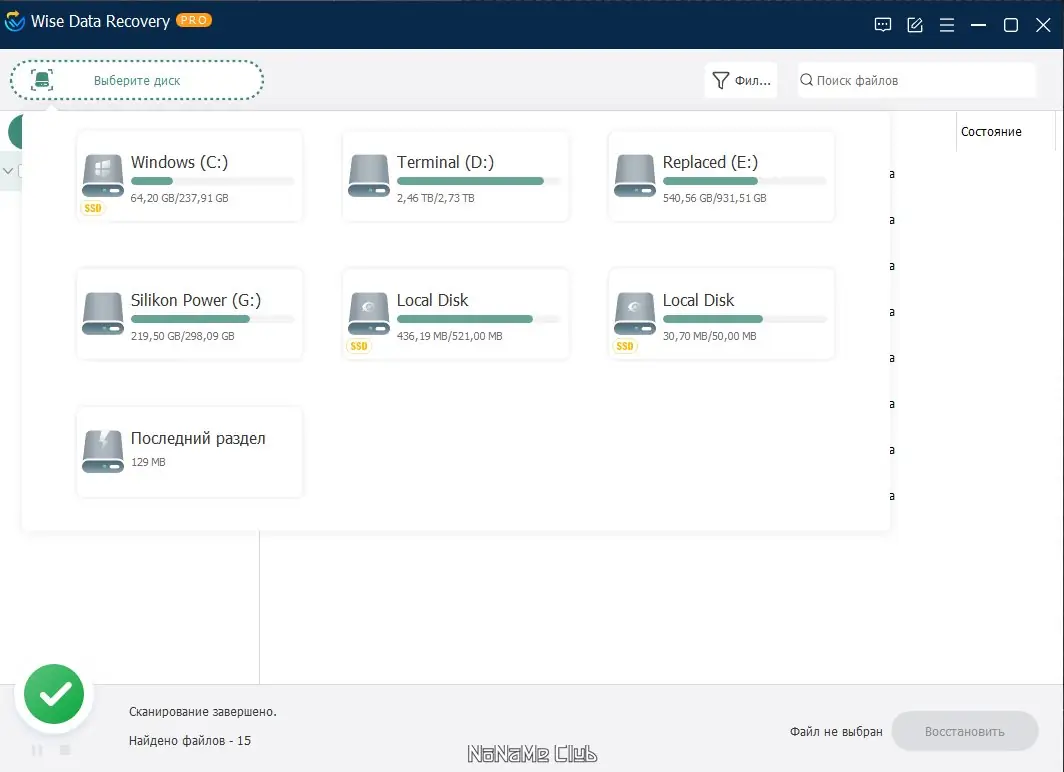Click the Silikon Power (G:) usage bar
The width and height of the screenshot is (1064, 772).
point(212,319)
